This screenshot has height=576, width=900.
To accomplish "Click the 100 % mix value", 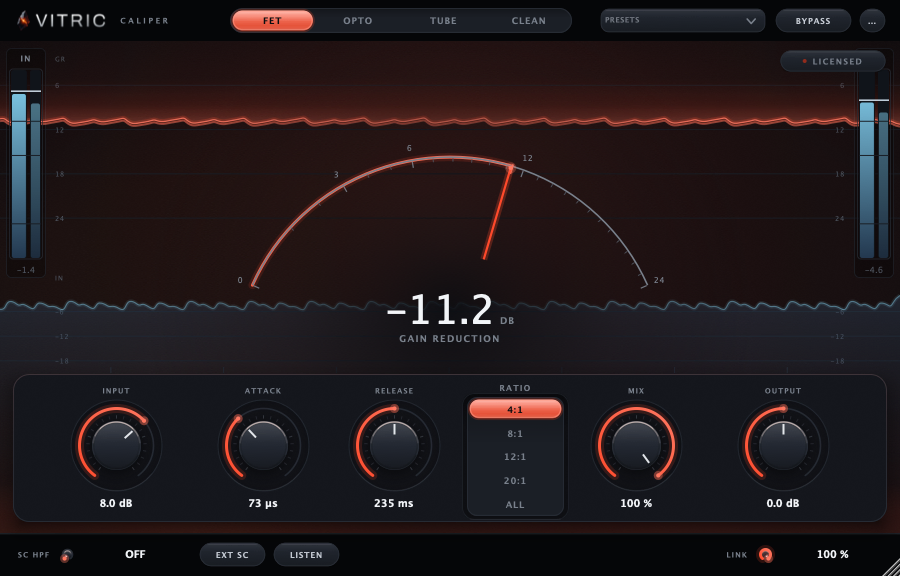I will (x=636, y=503).
